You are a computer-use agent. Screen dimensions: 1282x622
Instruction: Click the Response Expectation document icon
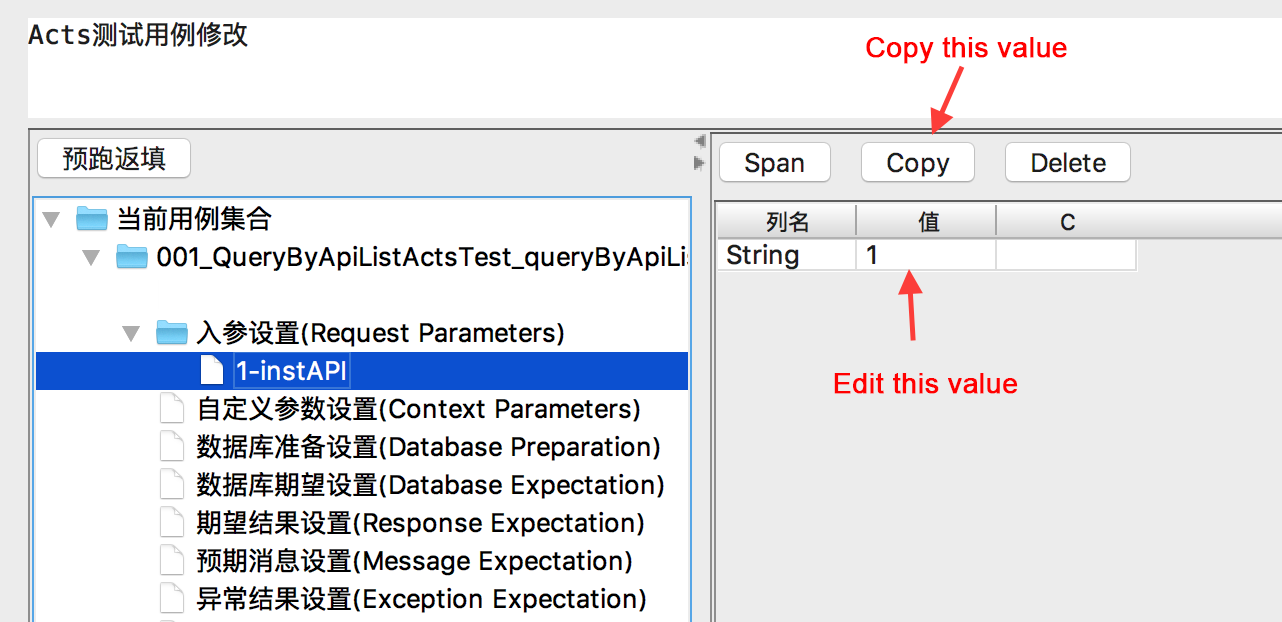click(x=173, y=523)
